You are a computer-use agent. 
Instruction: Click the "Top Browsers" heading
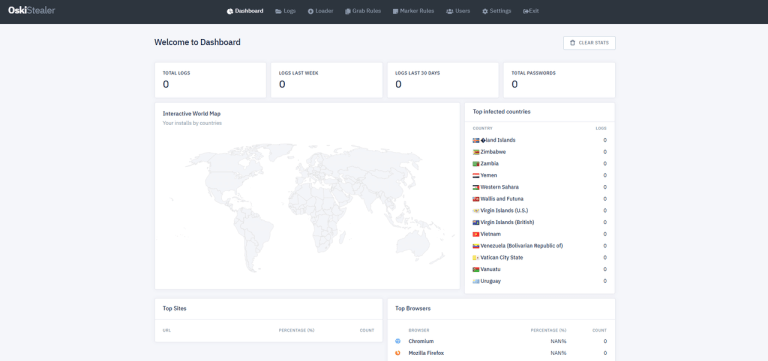click(413, 309)
